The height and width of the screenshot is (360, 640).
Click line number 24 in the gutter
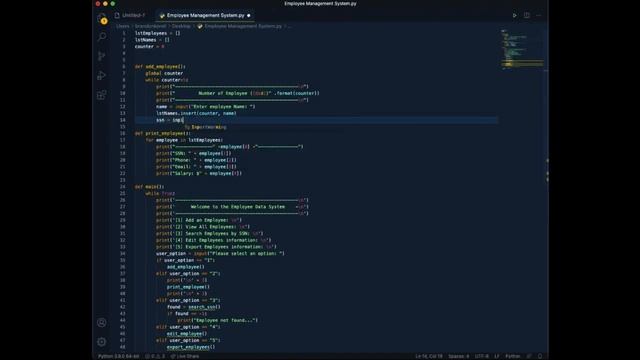click(x=123, y=187)
